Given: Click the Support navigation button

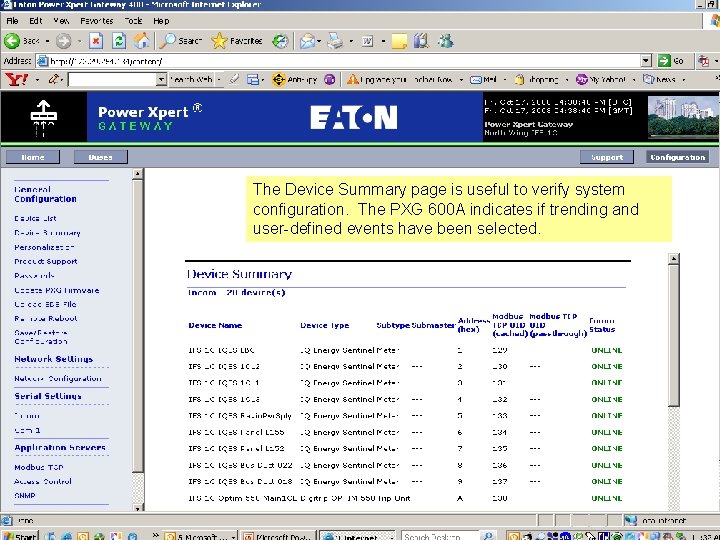Looking at the screenshot, I should (x=607, y=157).
